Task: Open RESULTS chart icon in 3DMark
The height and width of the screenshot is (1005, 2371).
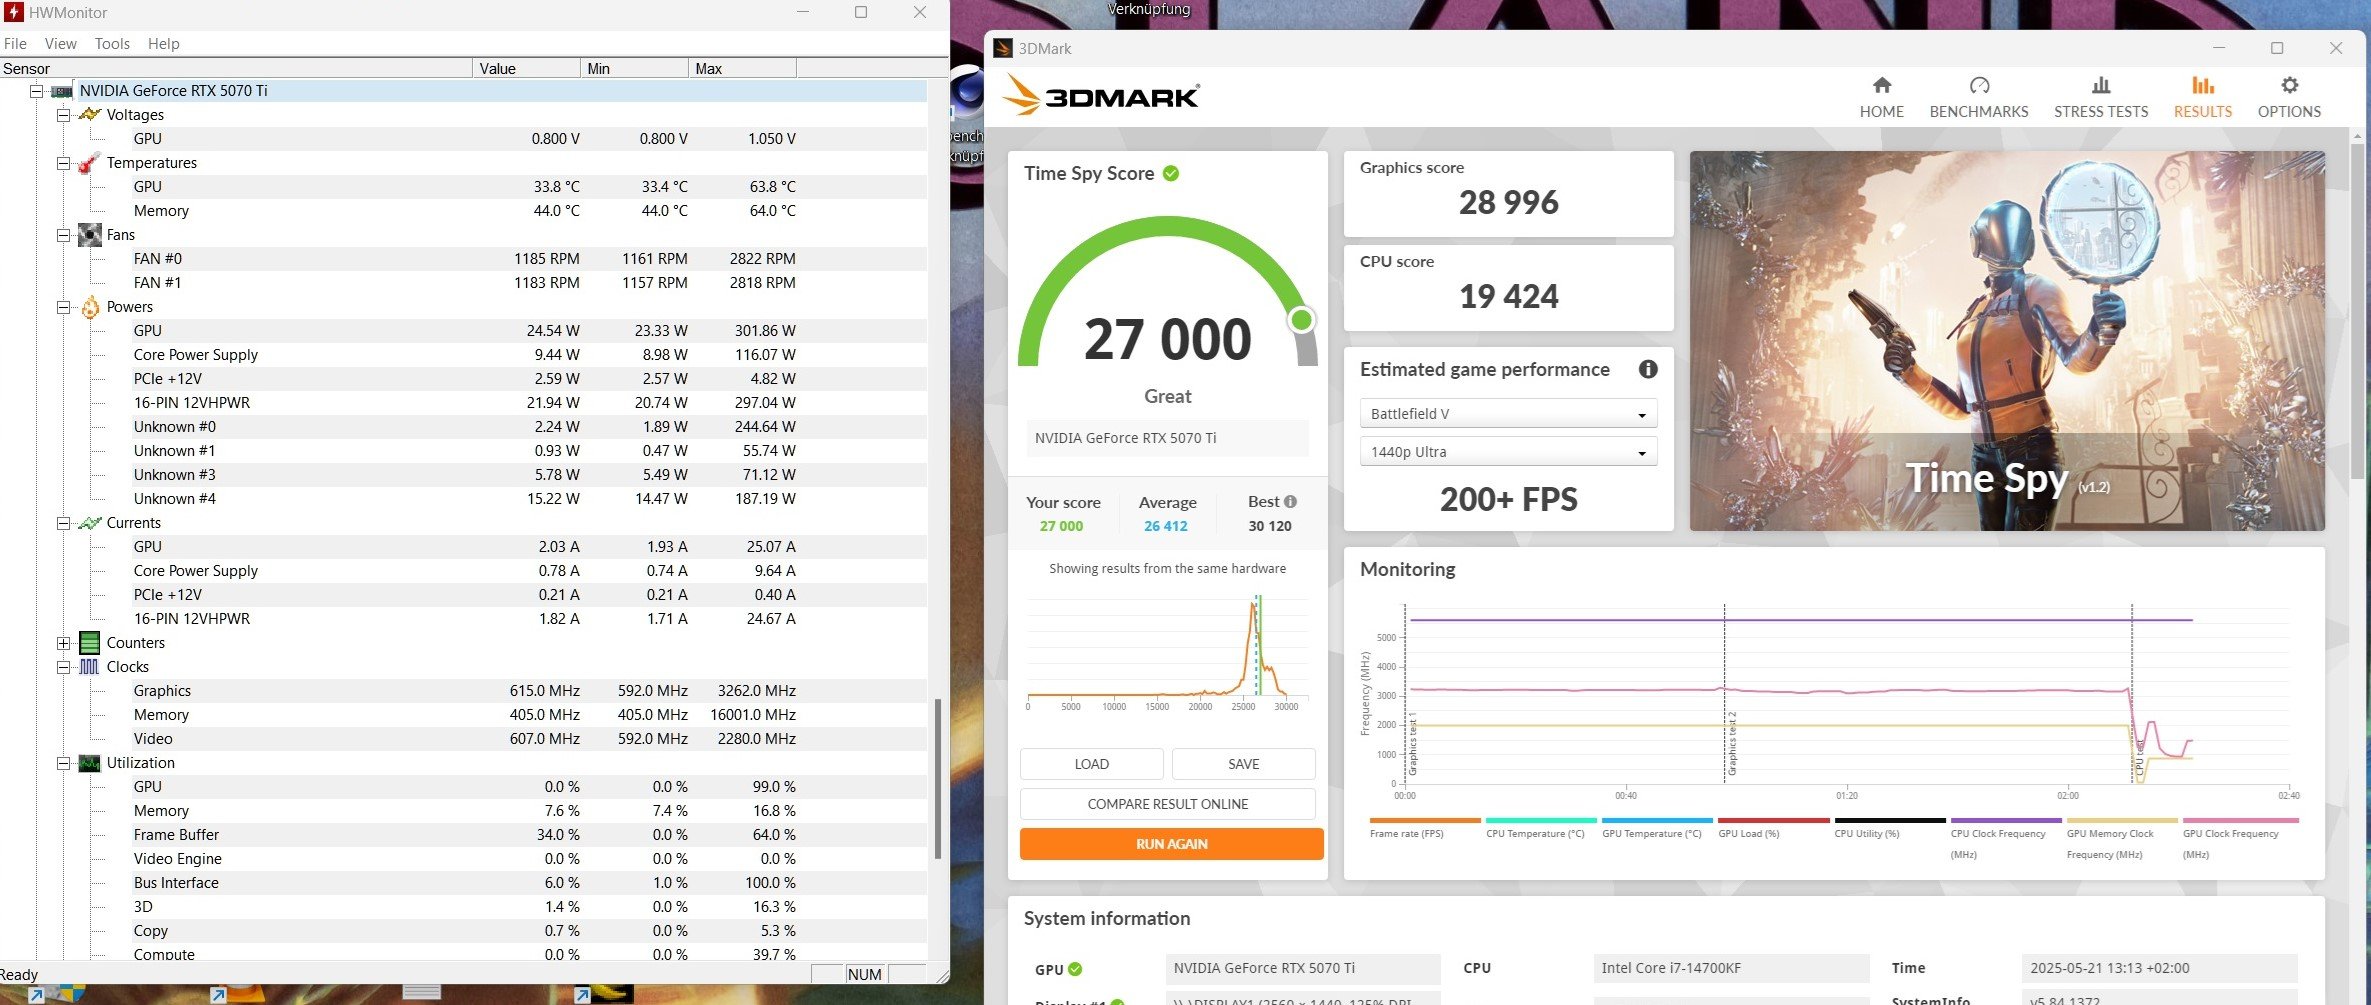Action: [2203, 86]
